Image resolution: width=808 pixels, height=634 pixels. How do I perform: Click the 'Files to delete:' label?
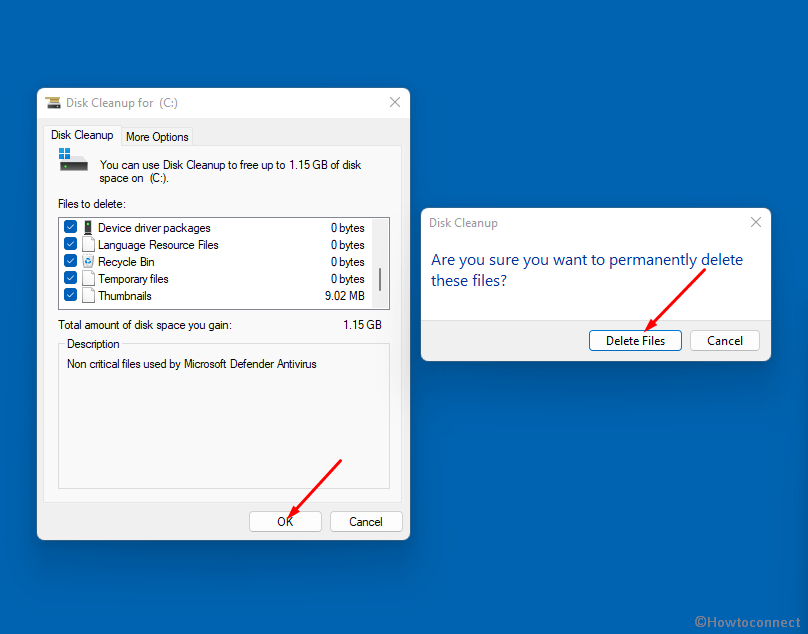click(92, 204)
